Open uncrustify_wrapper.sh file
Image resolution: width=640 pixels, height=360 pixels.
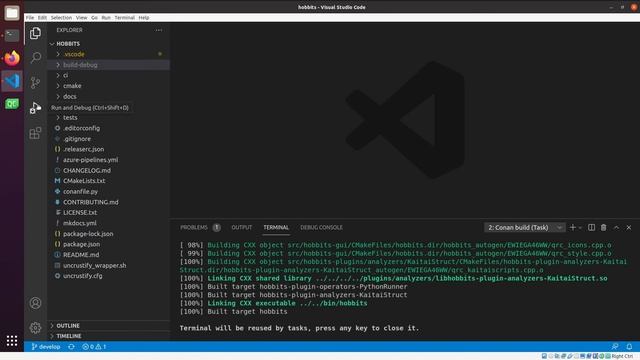tap(94, 265)
